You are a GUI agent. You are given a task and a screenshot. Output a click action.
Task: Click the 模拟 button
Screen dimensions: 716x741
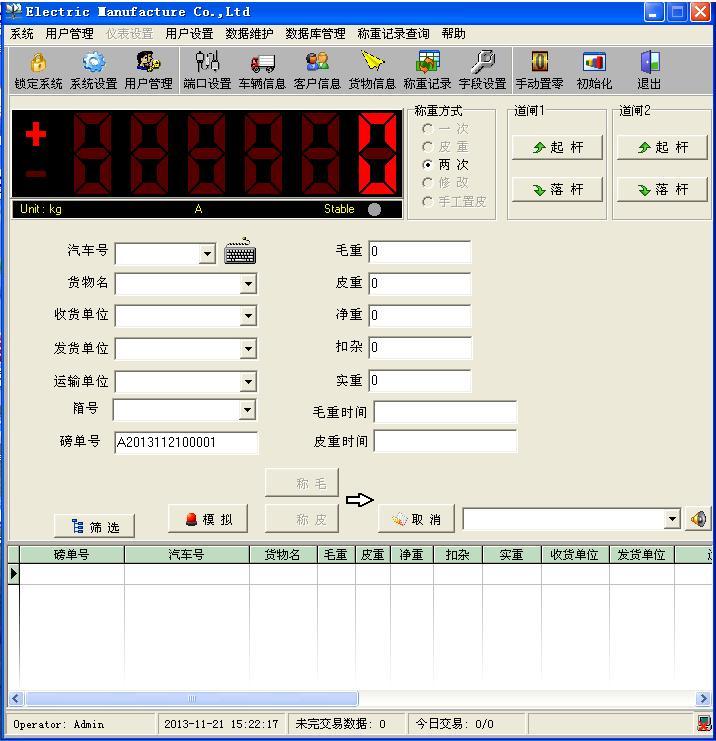click(208, 519)
